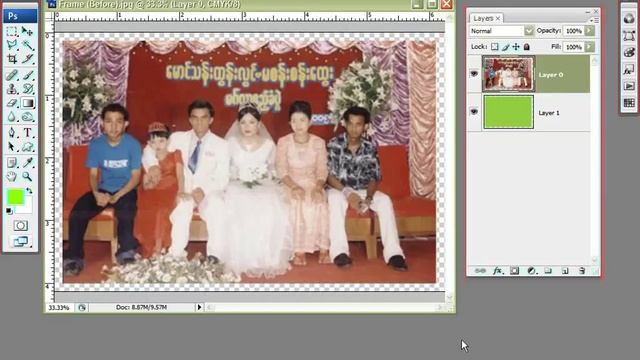Add a layer mask
The image size is (640, 360).
514,271
